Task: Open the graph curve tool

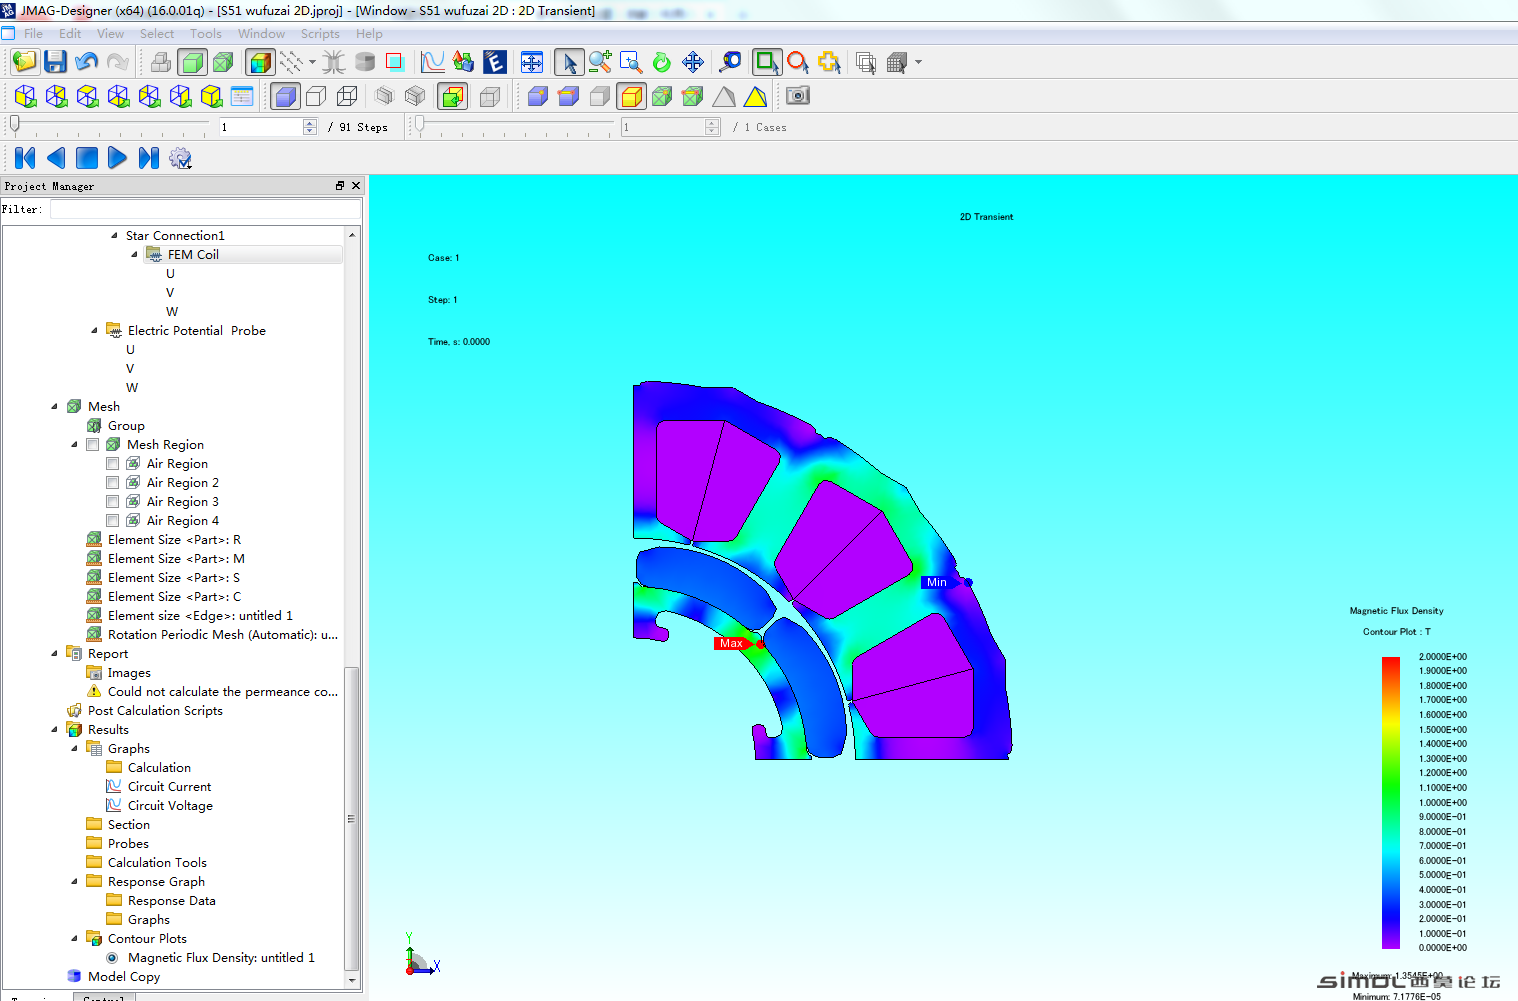Action: [x=432, y=62]
